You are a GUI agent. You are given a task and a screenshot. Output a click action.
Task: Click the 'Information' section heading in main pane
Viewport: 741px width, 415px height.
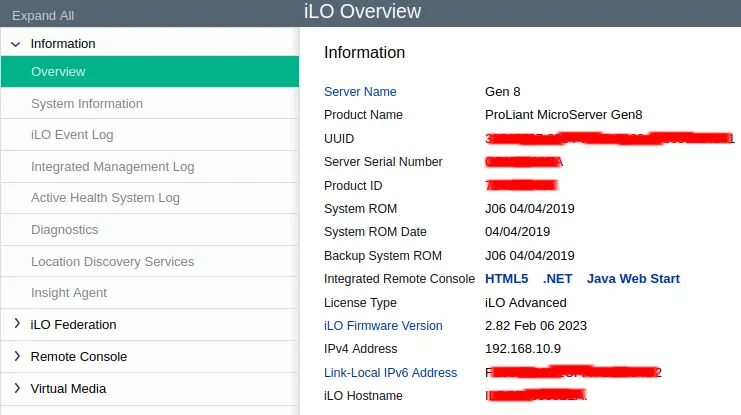[364, 52]
